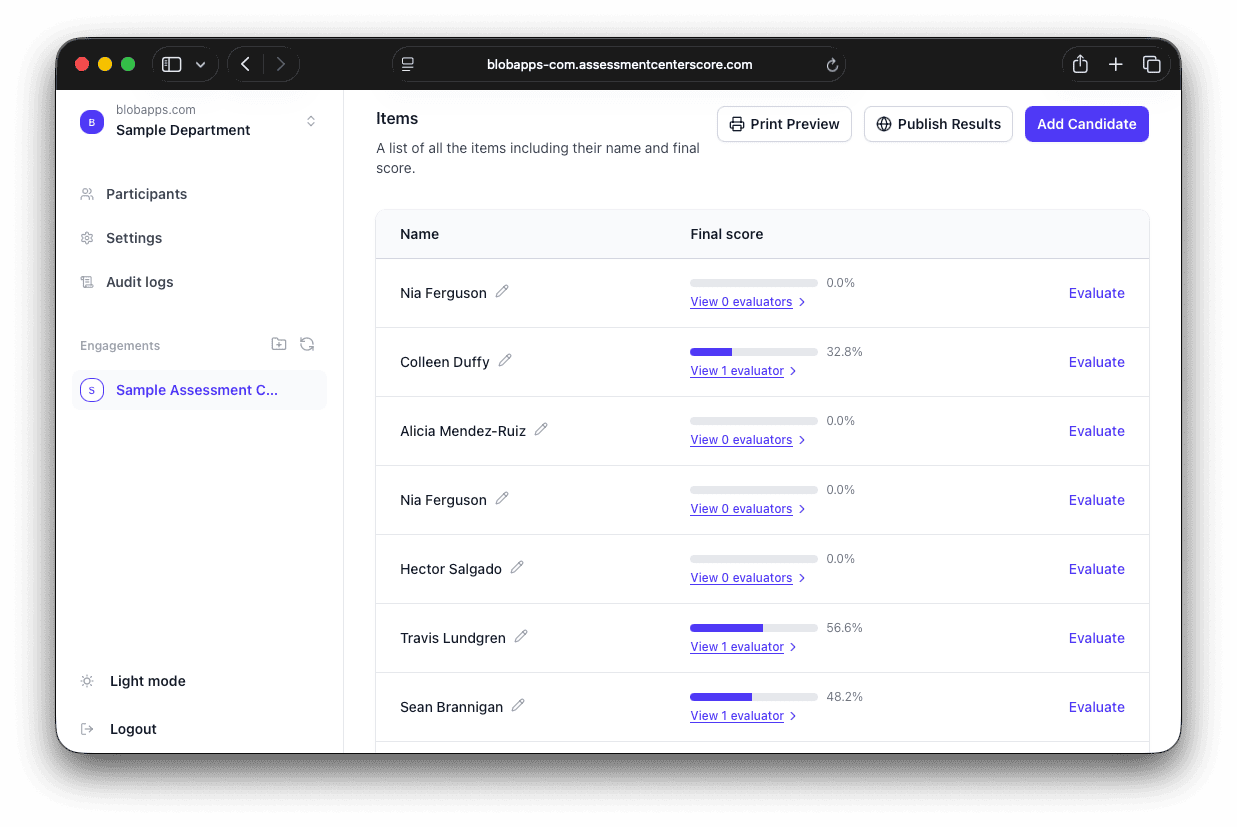Evaluate Alicia Mendez-Ruiz
This screenshot has height=827, width=1237.
point(1096,431)
